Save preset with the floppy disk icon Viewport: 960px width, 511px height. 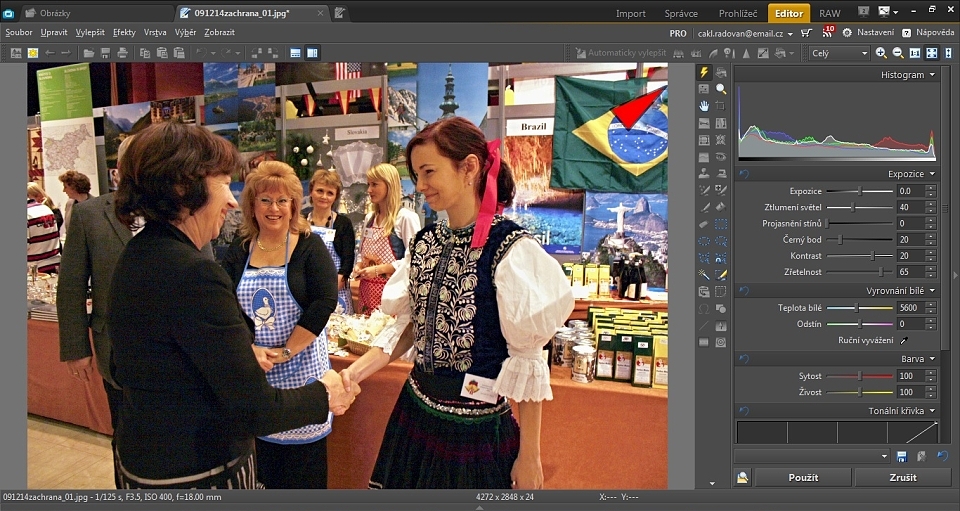(902, 456)
